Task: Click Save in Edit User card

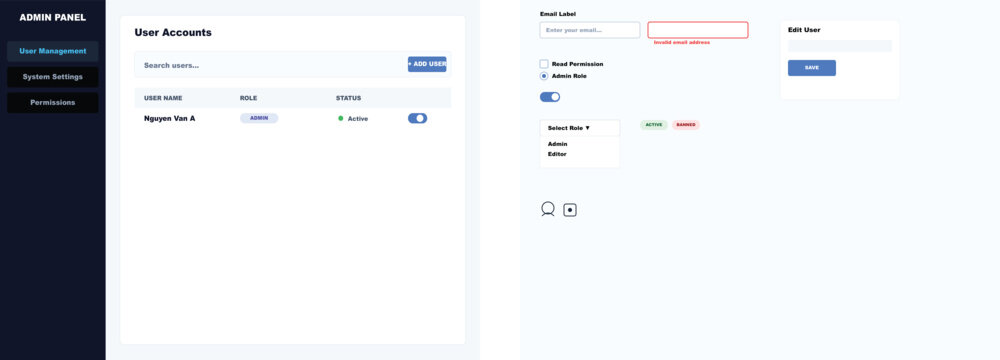Action: (812, 68)
